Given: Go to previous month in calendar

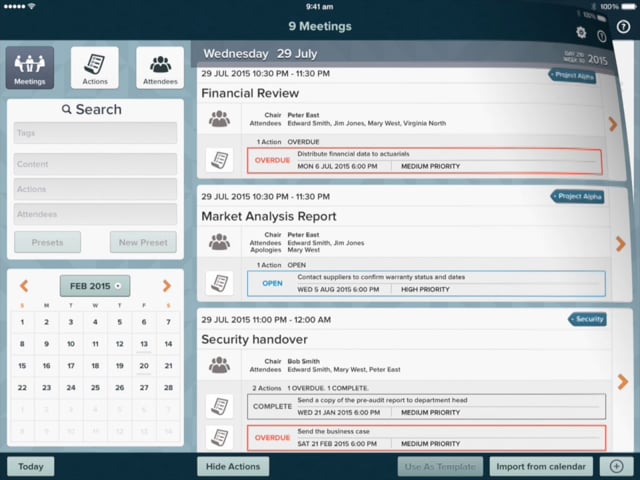Looking at the screenshot, I should tap(24, 286).
